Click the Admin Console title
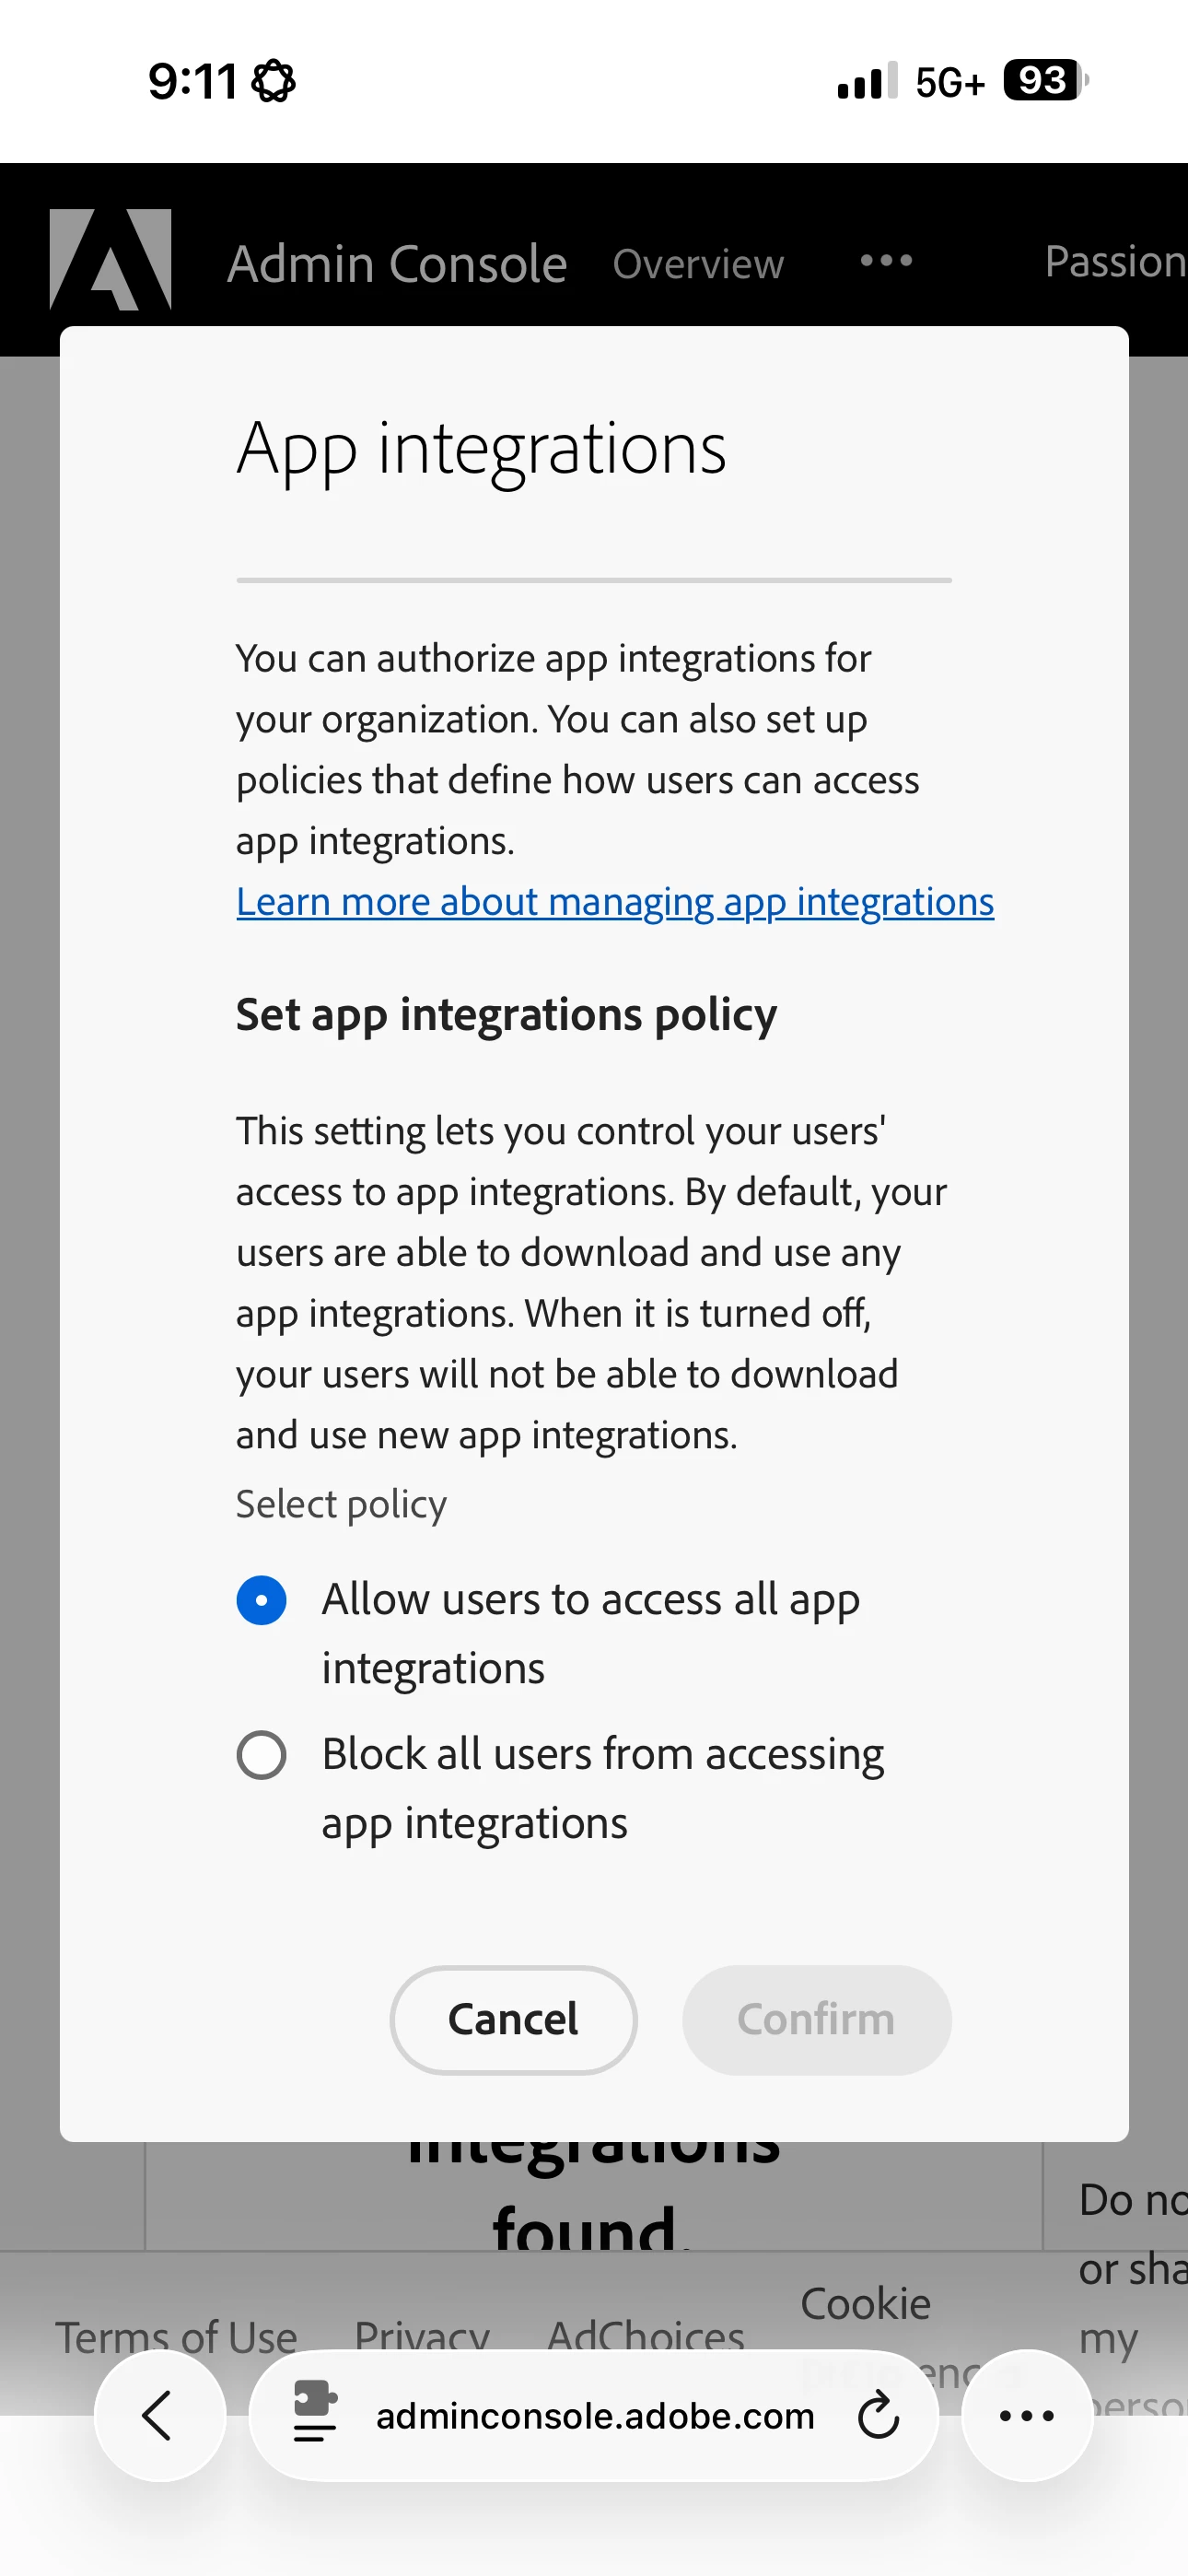The image size is (1188, 2576). 397,264
